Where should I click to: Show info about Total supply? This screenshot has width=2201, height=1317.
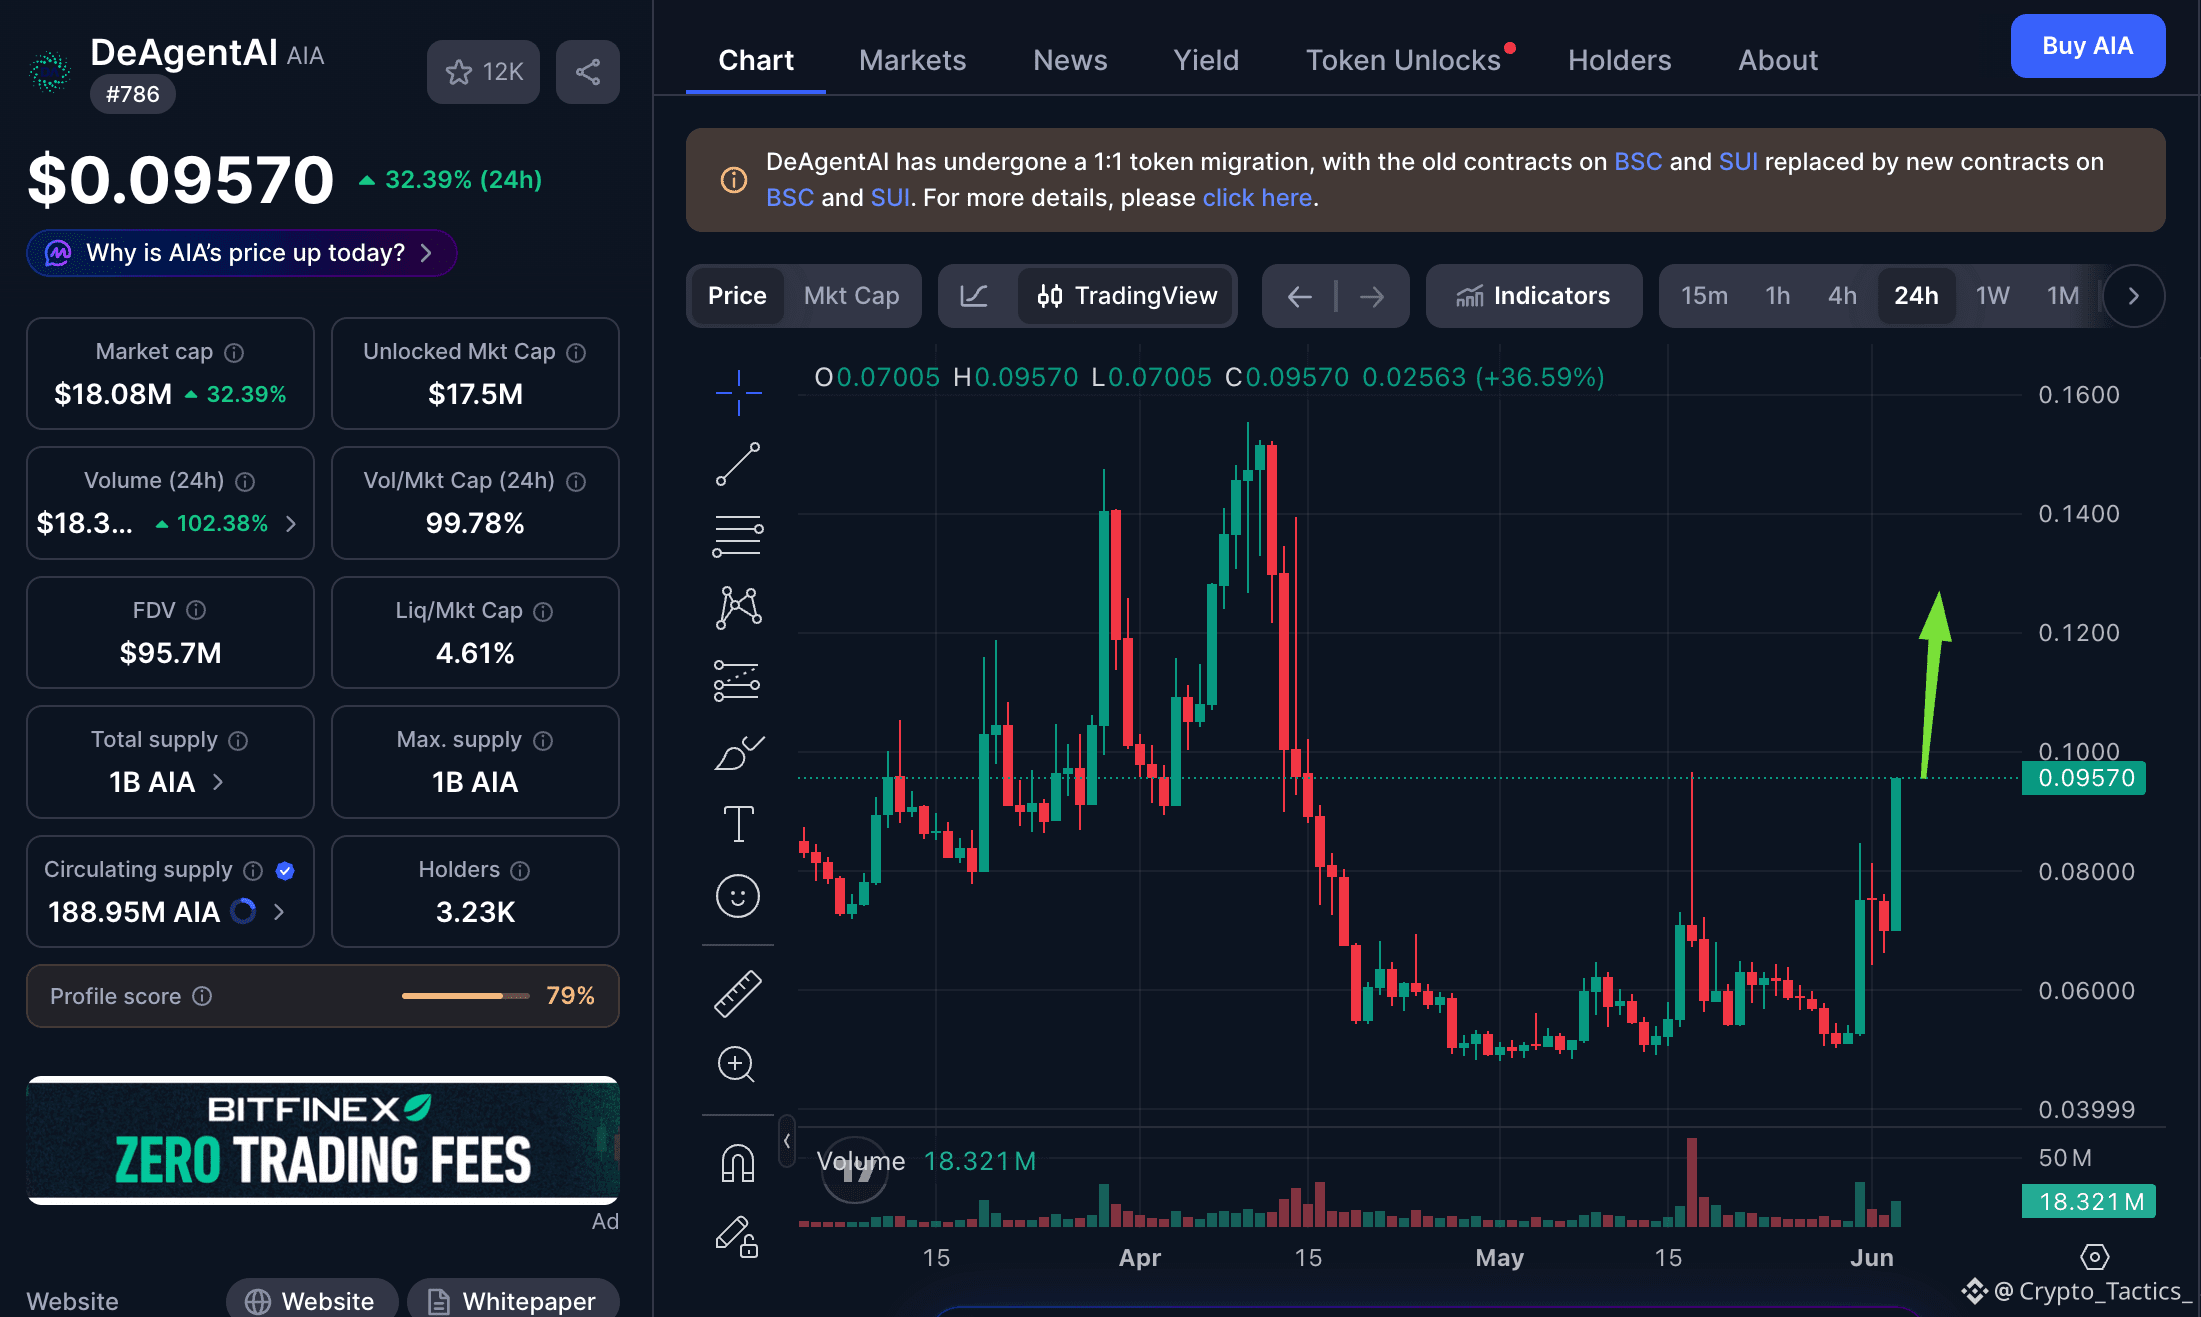click(x=238, y=741)
